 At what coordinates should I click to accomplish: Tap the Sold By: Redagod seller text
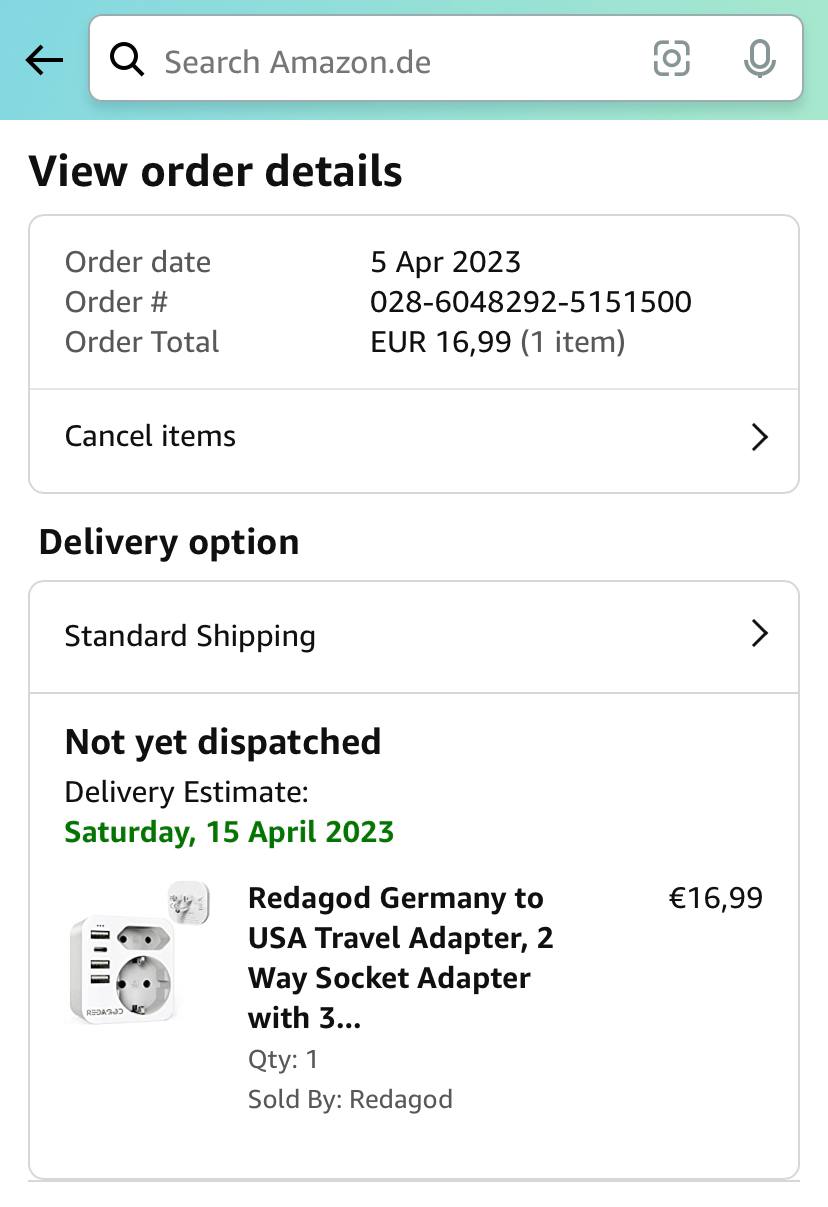pos(350,1099)
